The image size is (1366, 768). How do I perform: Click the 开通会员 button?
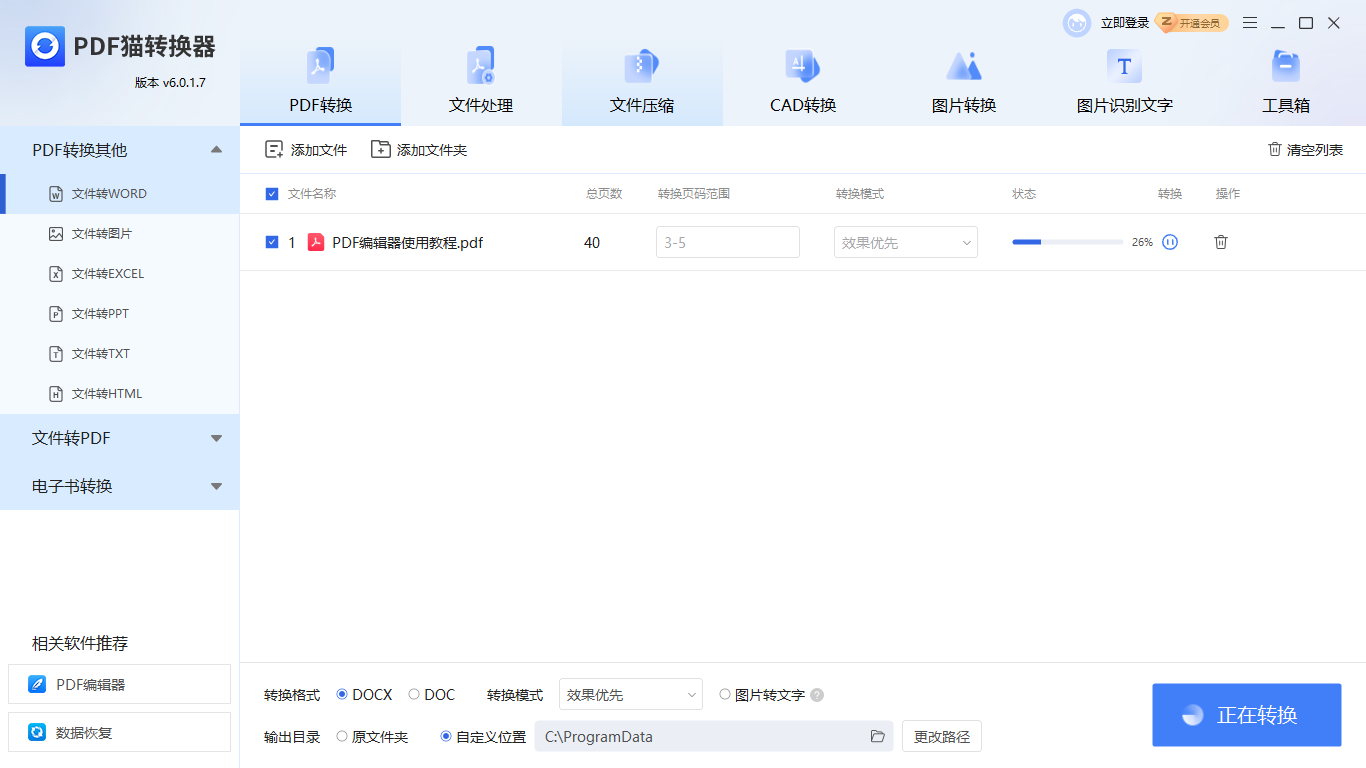[x=1192, y=22]
